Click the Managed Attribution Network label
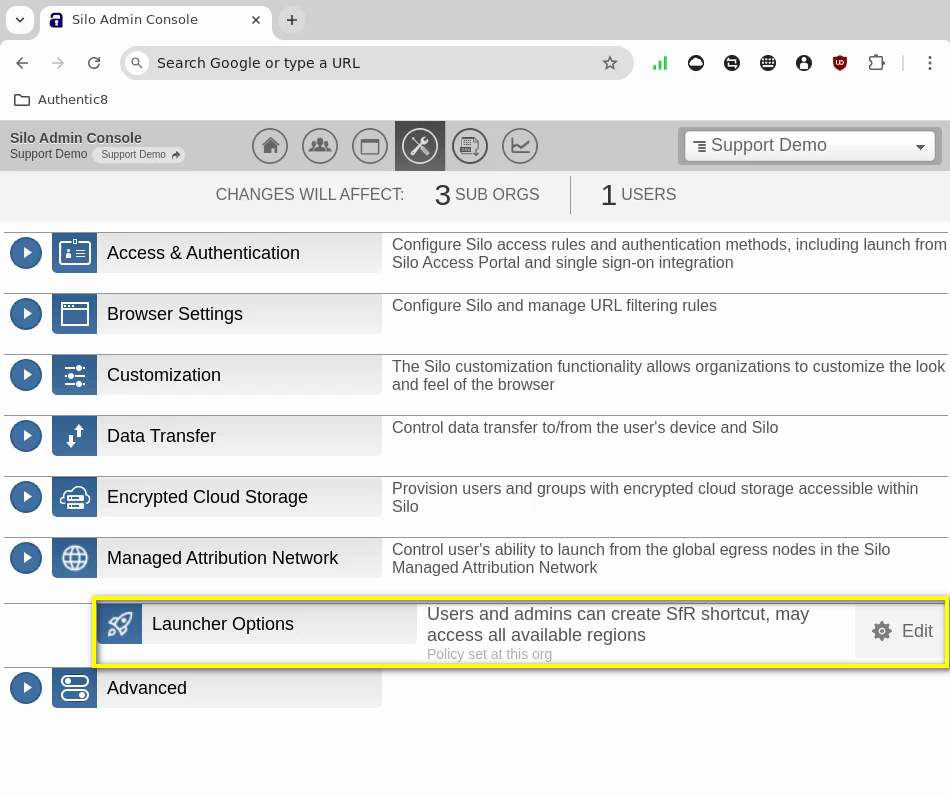950x797 pixels. pyautogui.click(x=222, y=558)
